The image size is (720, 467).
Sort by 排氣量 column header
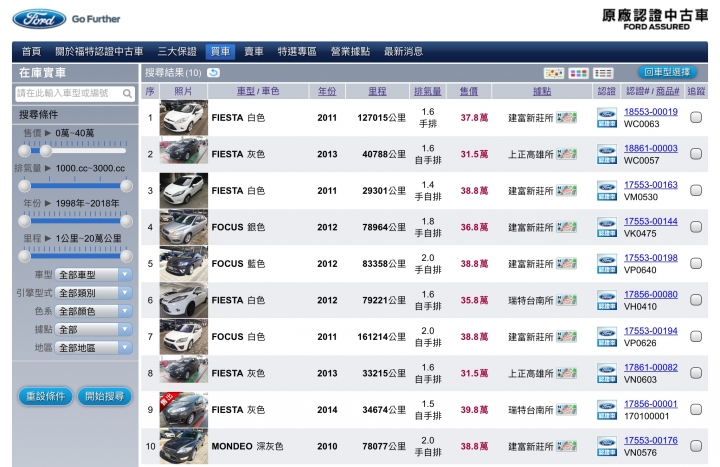pos(428,91)
